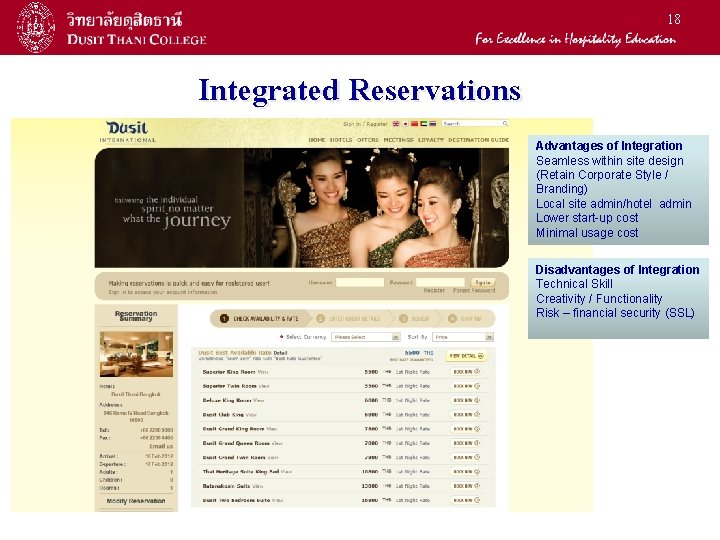Click the Disadvantages of Integration heading
Screen dimensions: 720x540
point(617,270)
